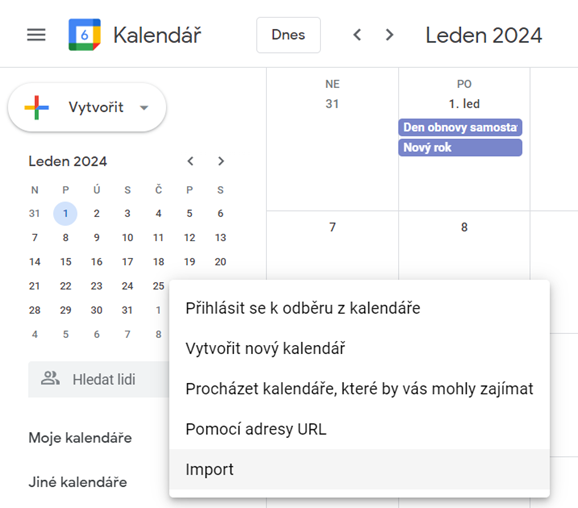Select Import from the menu
The image size is (578, 508).
pos(359,469)
